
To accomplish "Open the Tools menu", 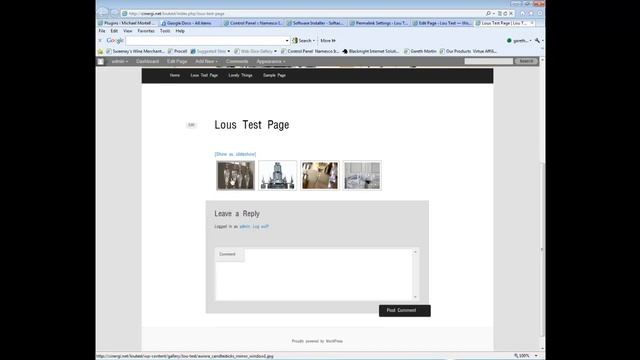I will [x=165, y=31].
